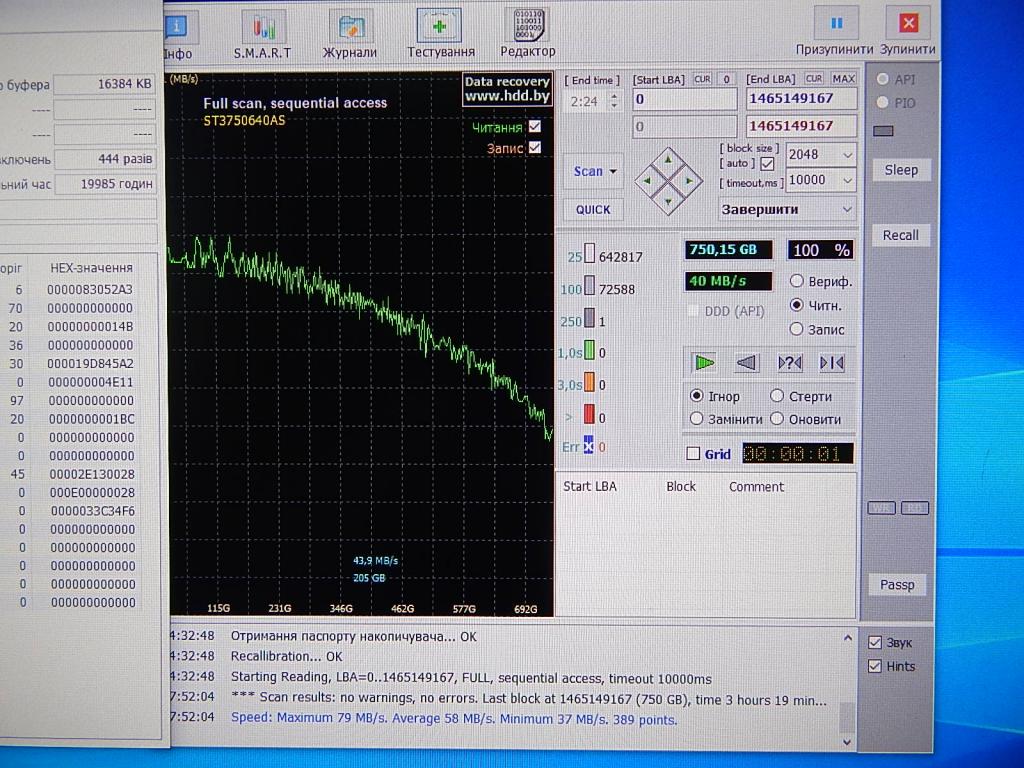Toggle the Звук checkbox
The image size is (1024, 768).
(875, 643)
